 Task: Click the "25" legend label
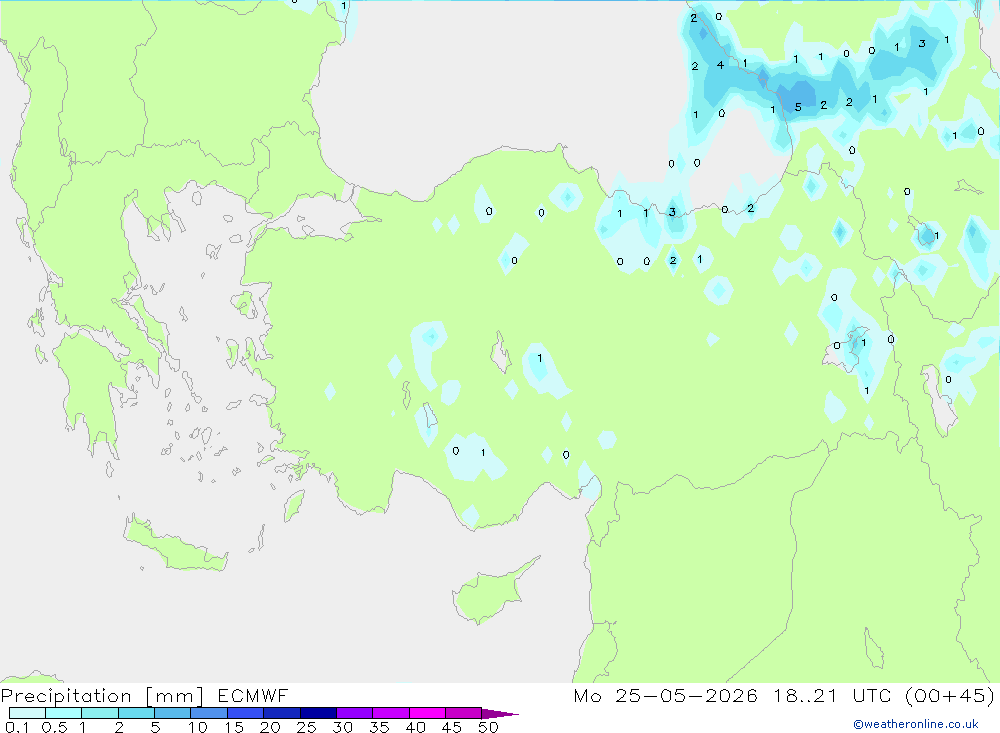click(x=306, y=727)
